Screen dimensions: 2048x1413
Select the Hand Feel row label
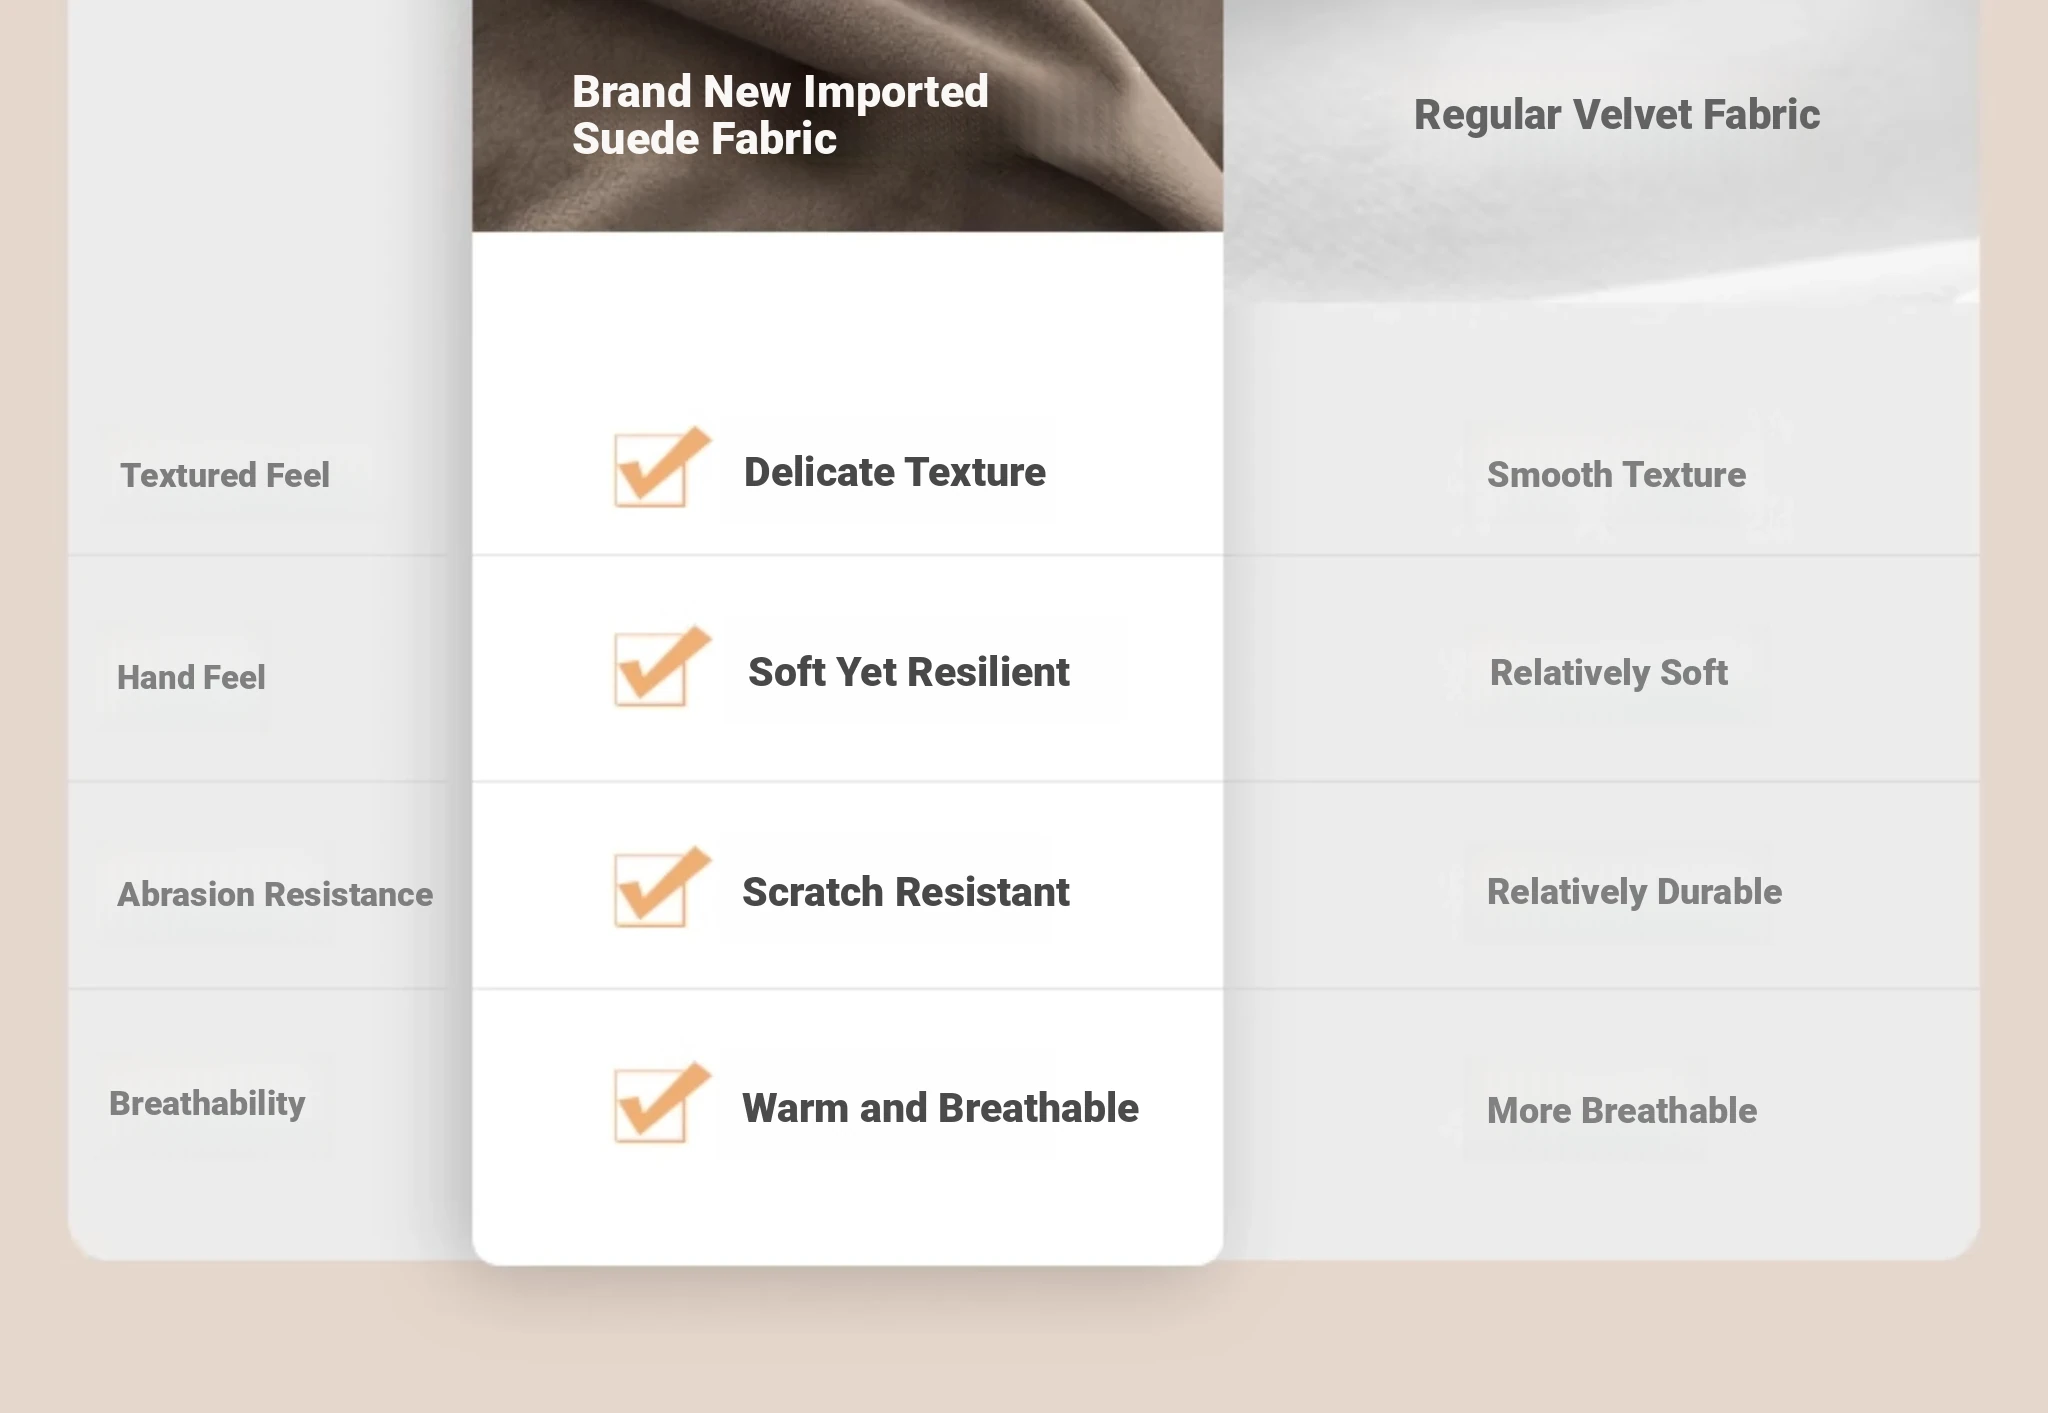click(191, 677)
